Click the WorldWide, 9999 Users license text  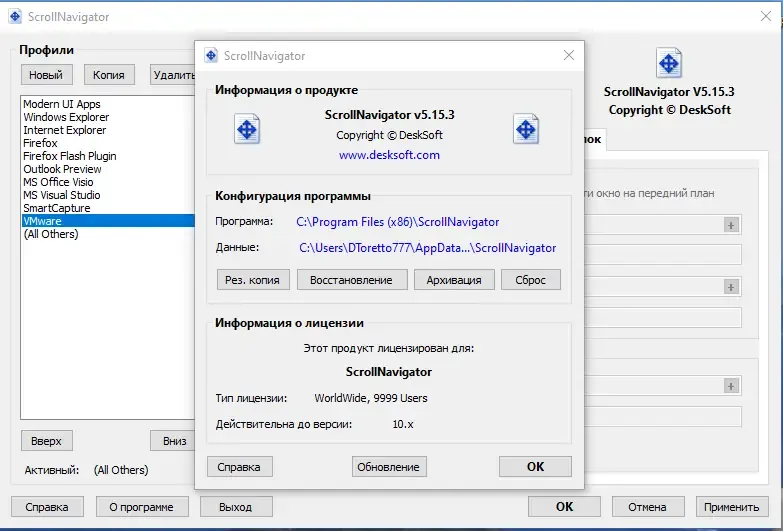[x=371, y=398]
